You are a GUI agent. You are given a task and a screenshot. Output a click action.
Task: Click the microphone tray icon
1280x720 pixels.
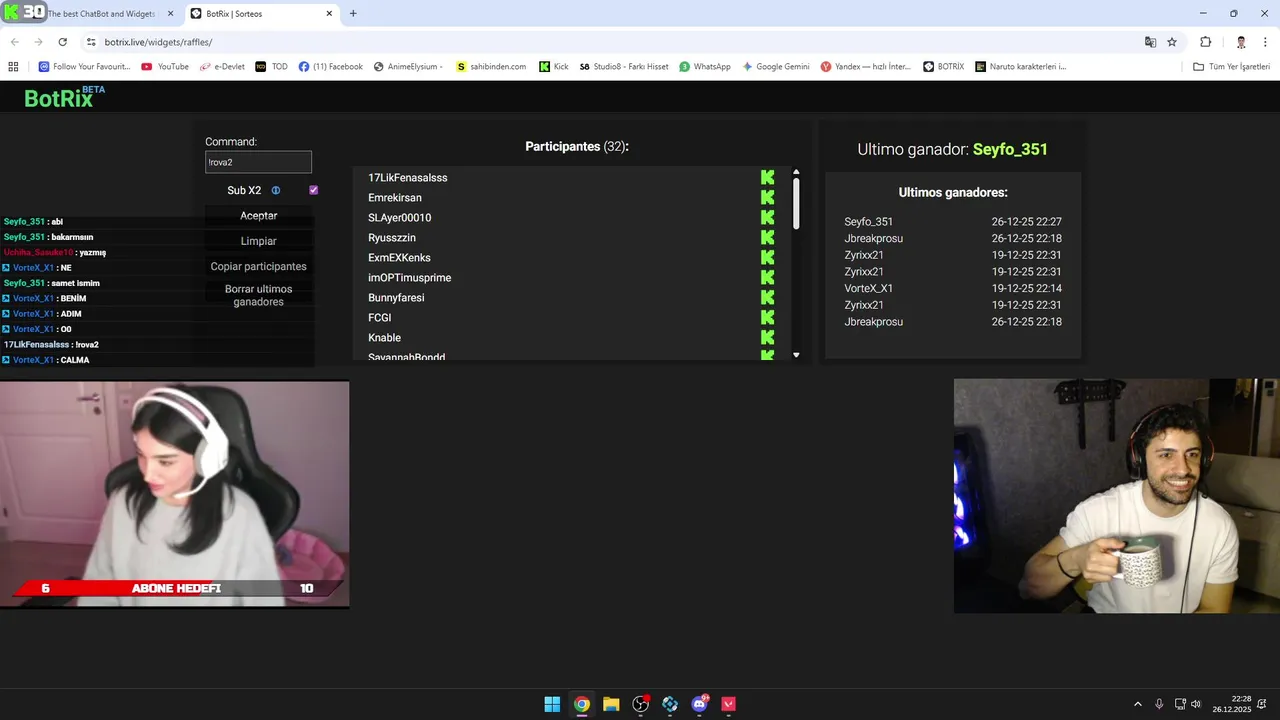coord(1159,704)
